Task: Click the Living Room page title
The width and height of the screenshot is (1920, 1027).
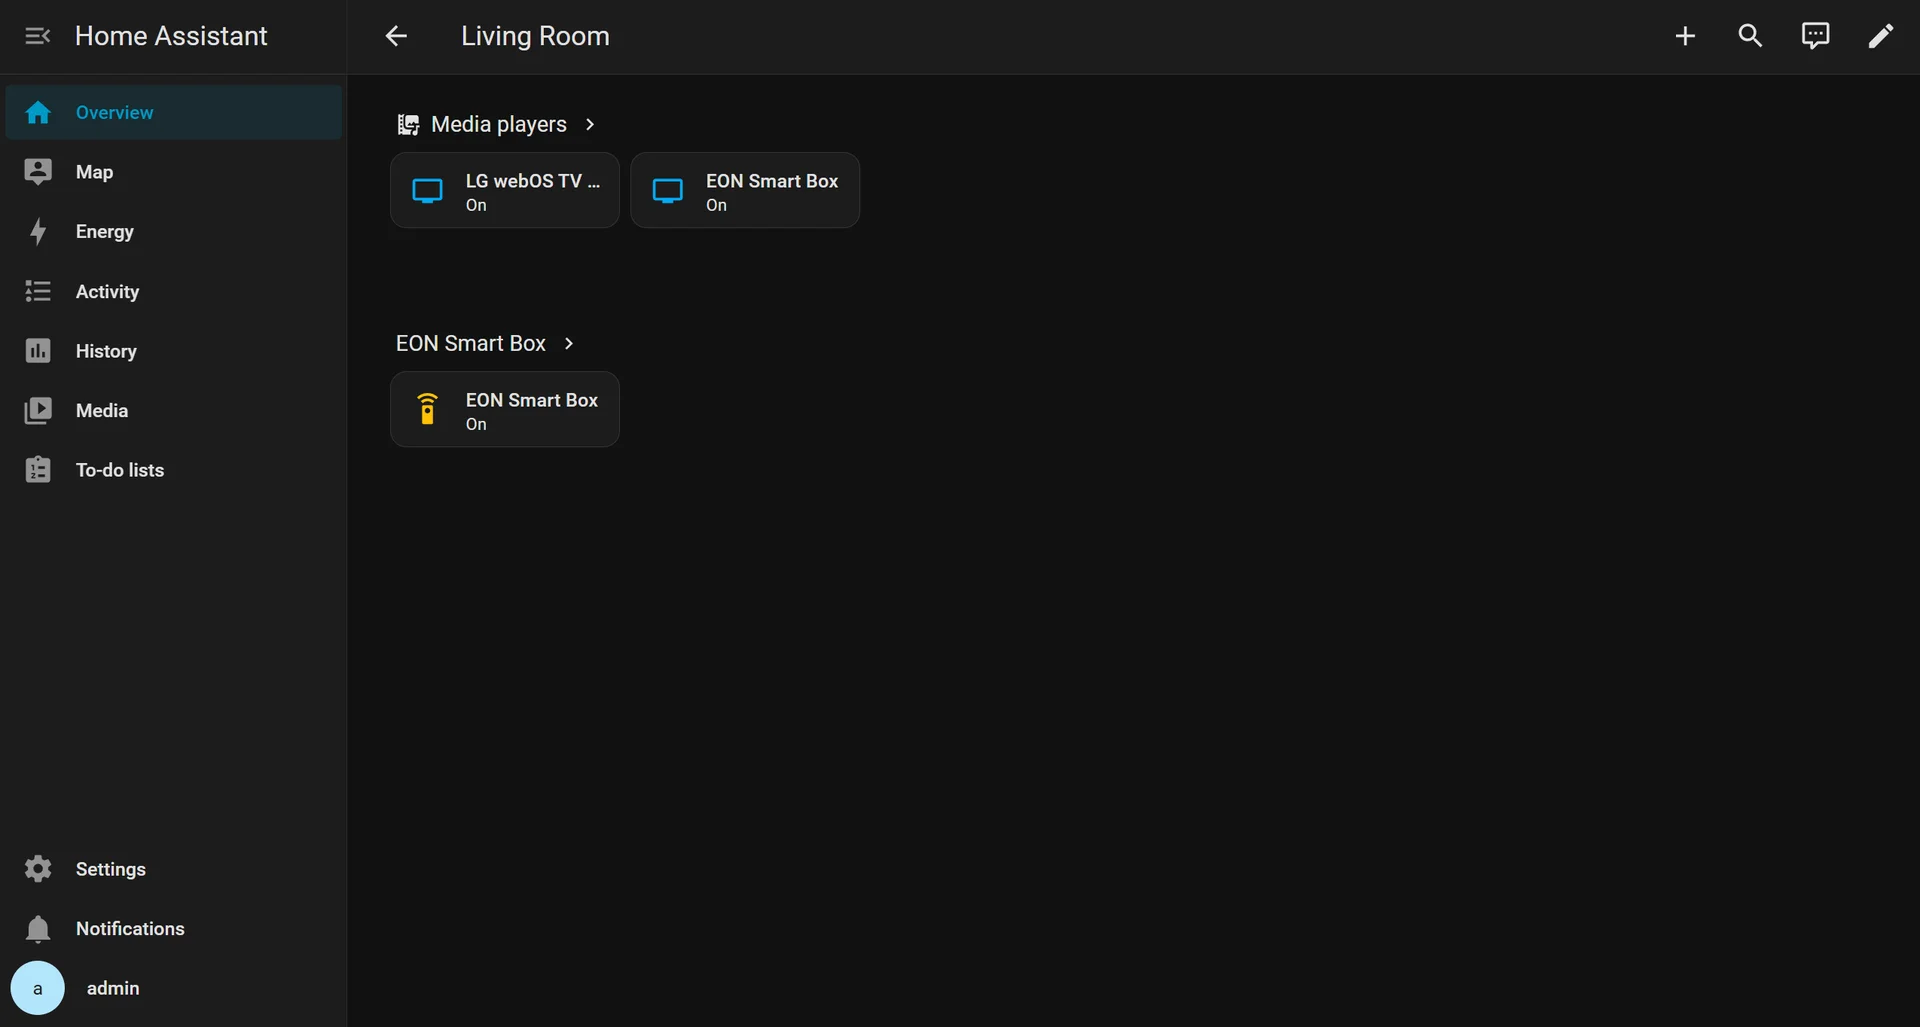Action: pyautogui.click(x=535, y=36)
